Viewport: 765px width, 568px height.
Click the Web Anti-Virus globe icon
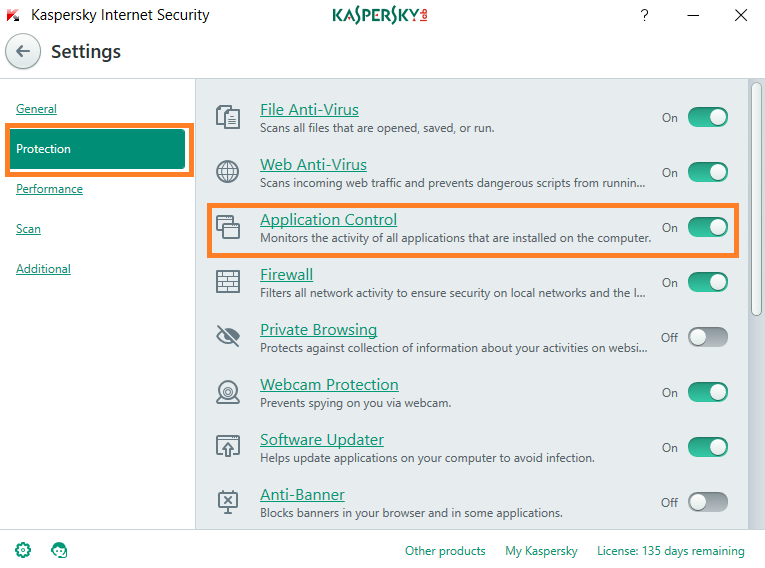(x=228, y=172)
